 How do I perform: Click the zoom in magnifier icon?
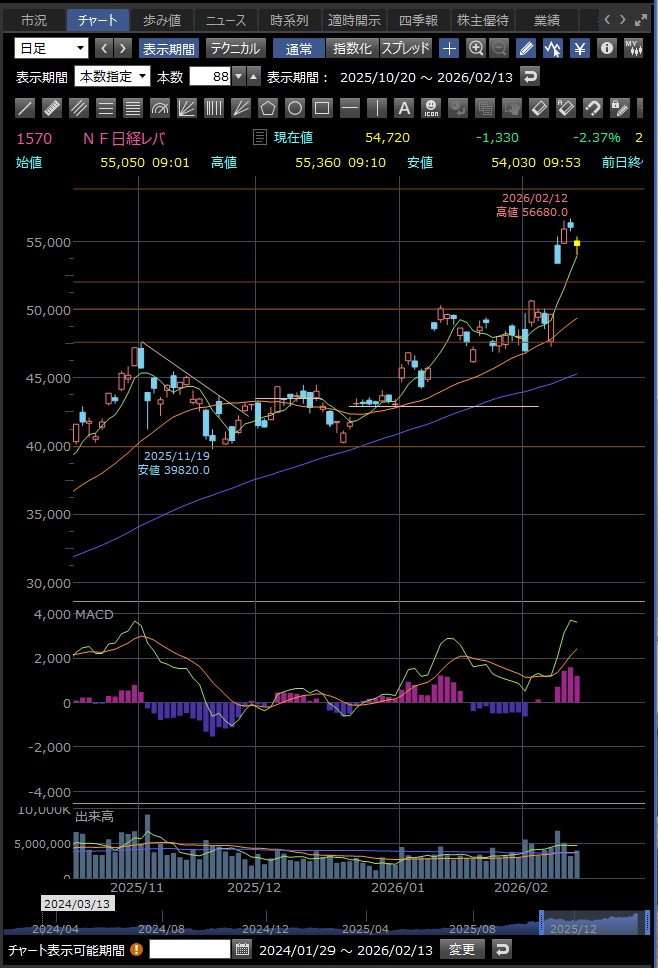click(x=476, y=48)
